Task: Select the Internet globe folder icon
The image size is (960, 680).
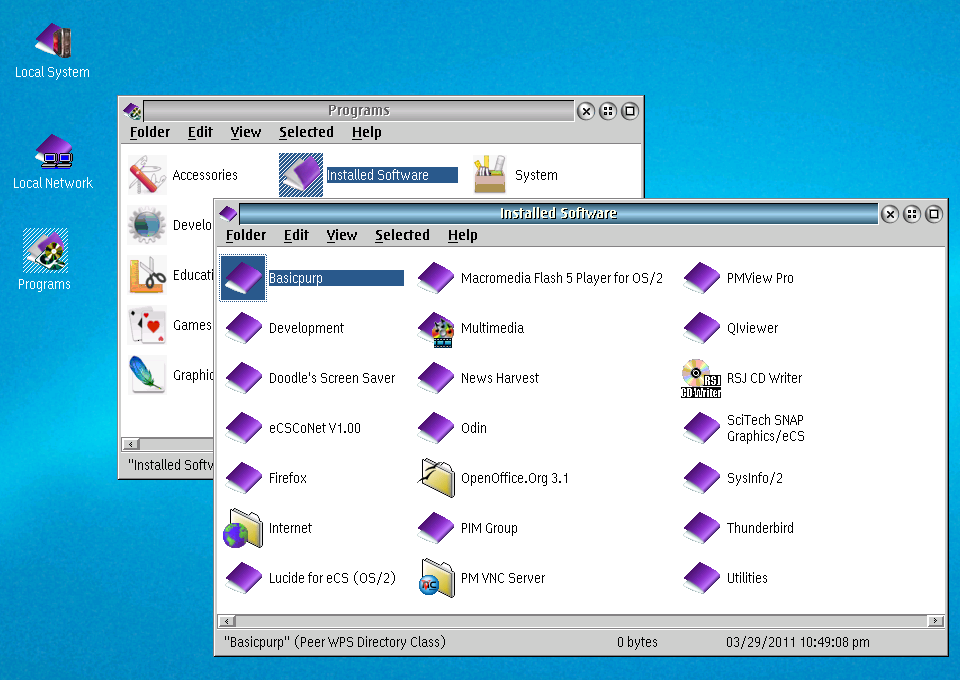Action: (x=243, y=528)
